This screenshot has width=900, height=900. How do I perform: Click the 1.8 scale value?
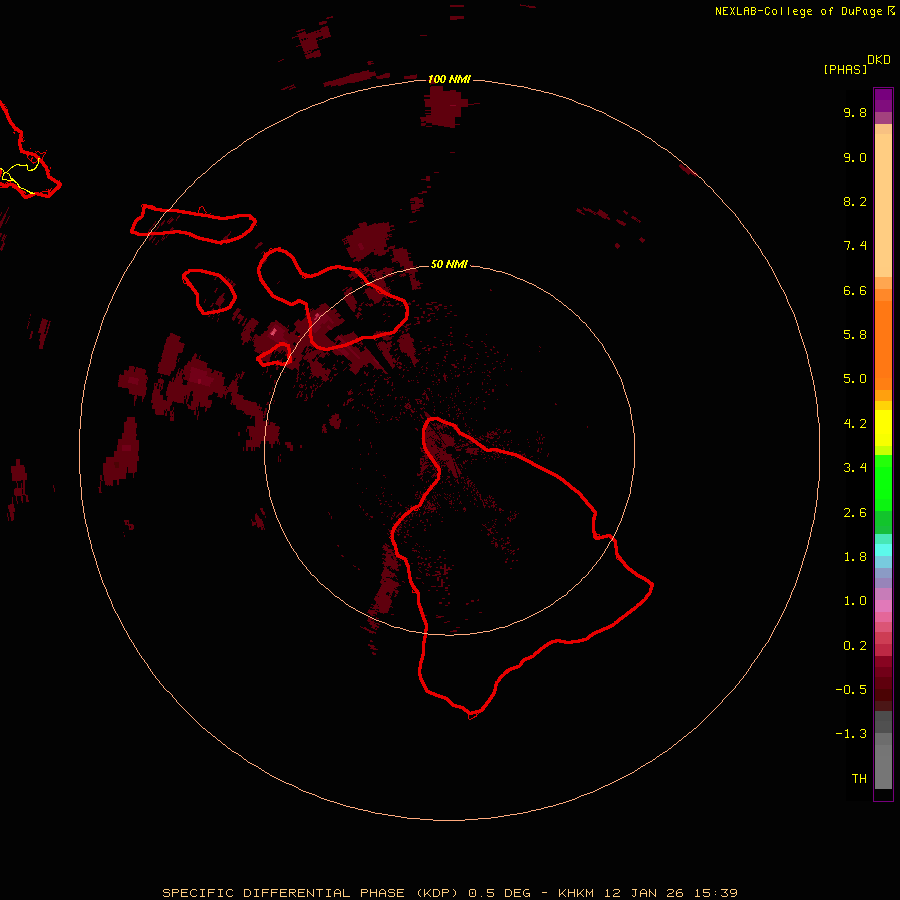coord(855,557)
